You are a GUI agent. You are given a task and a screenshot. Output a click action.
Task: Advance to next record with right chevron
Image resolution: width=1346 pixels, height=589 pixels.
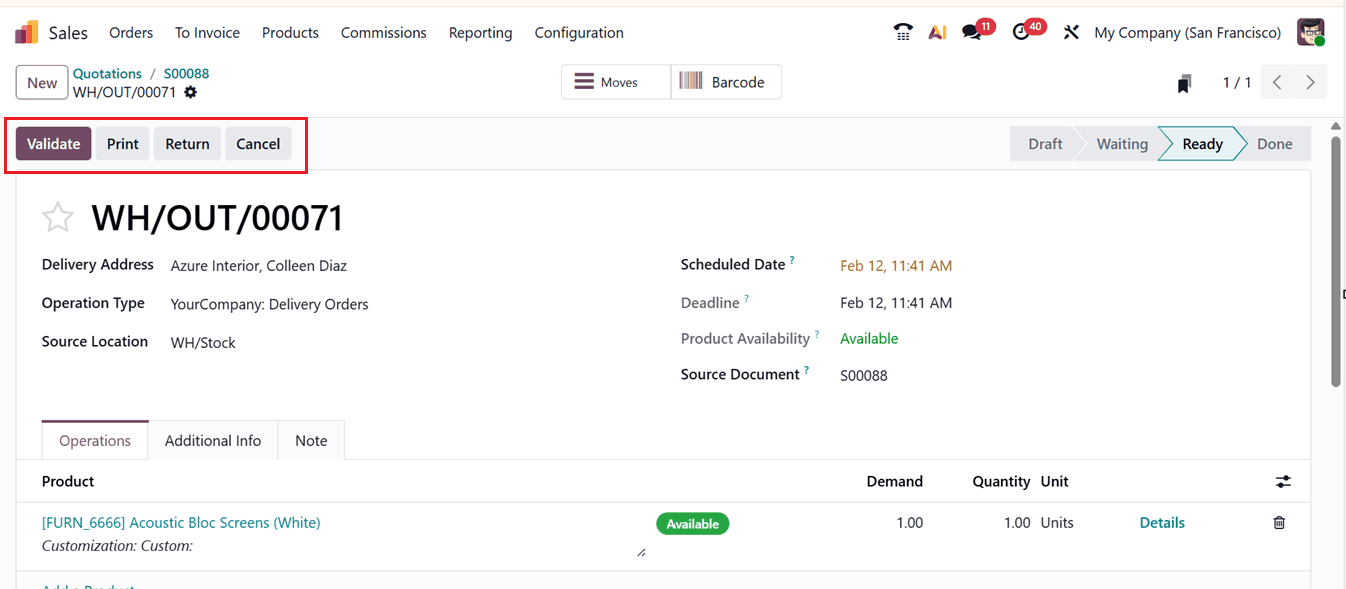point(1311,82)
